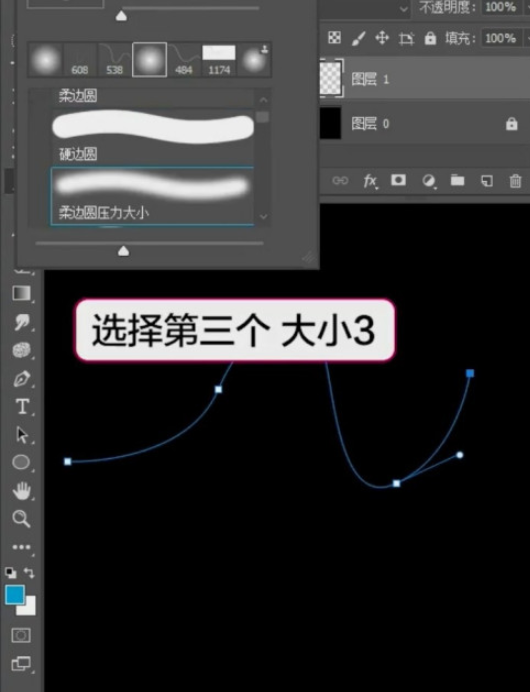
Task: Select the Pen tool
Action: pyautogui.click(x=22, y=379)
